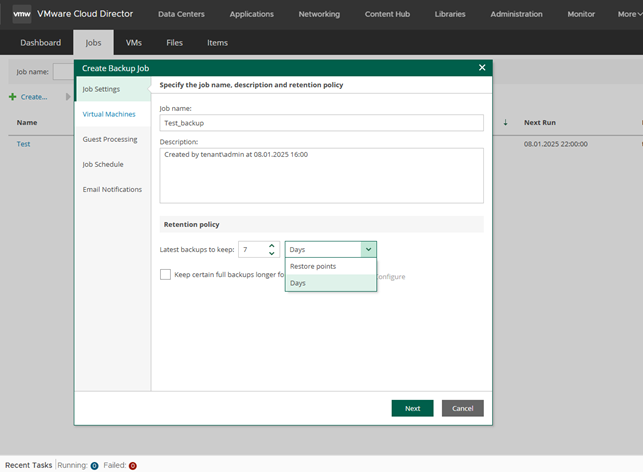Click the Next button
The image size is (643, 472).
[x=412, y=408]
